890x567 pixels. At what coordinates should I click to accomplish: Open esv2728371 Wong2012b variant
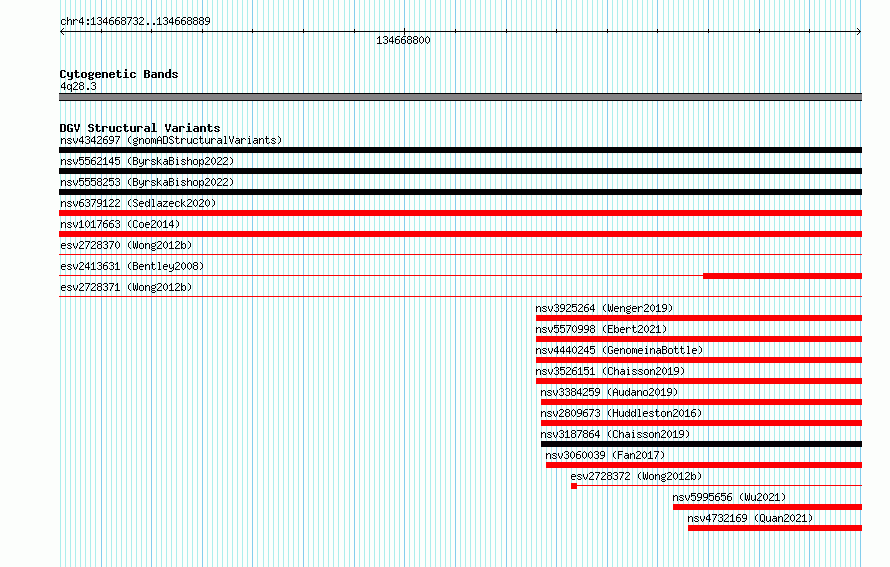point(126,287)
